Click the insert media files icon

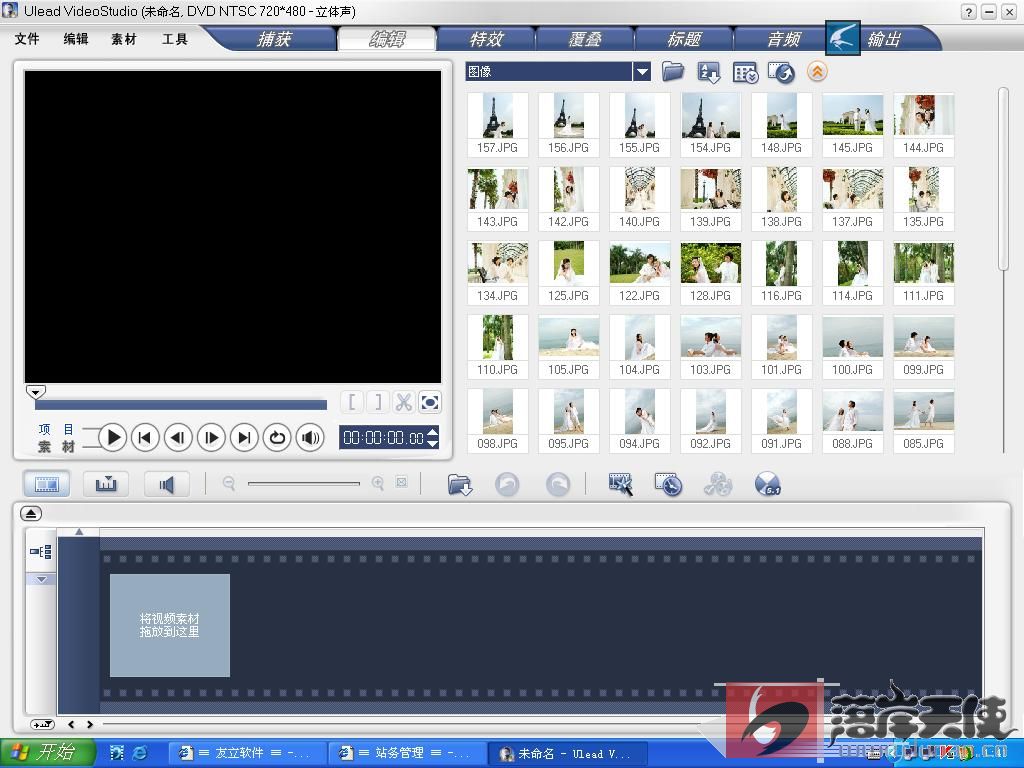click(x=460, y=485)
